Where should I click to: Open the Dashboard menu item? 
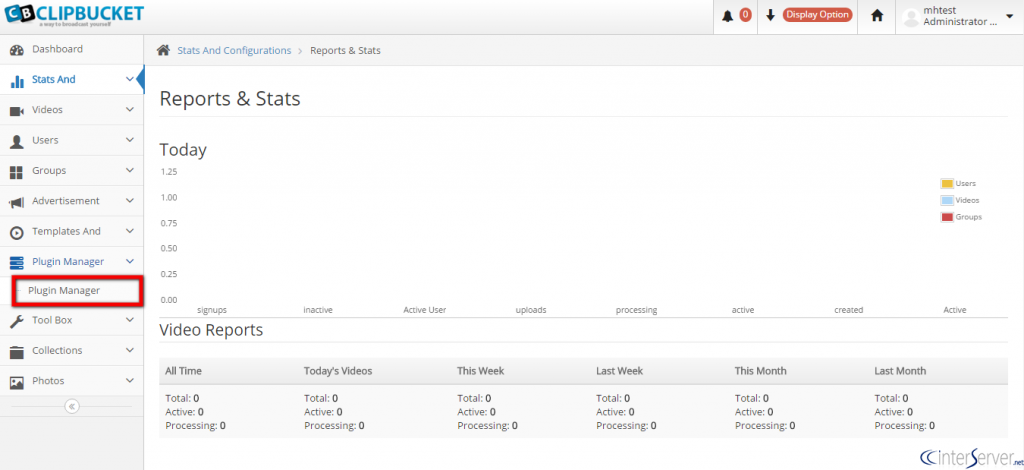point(72,49)
